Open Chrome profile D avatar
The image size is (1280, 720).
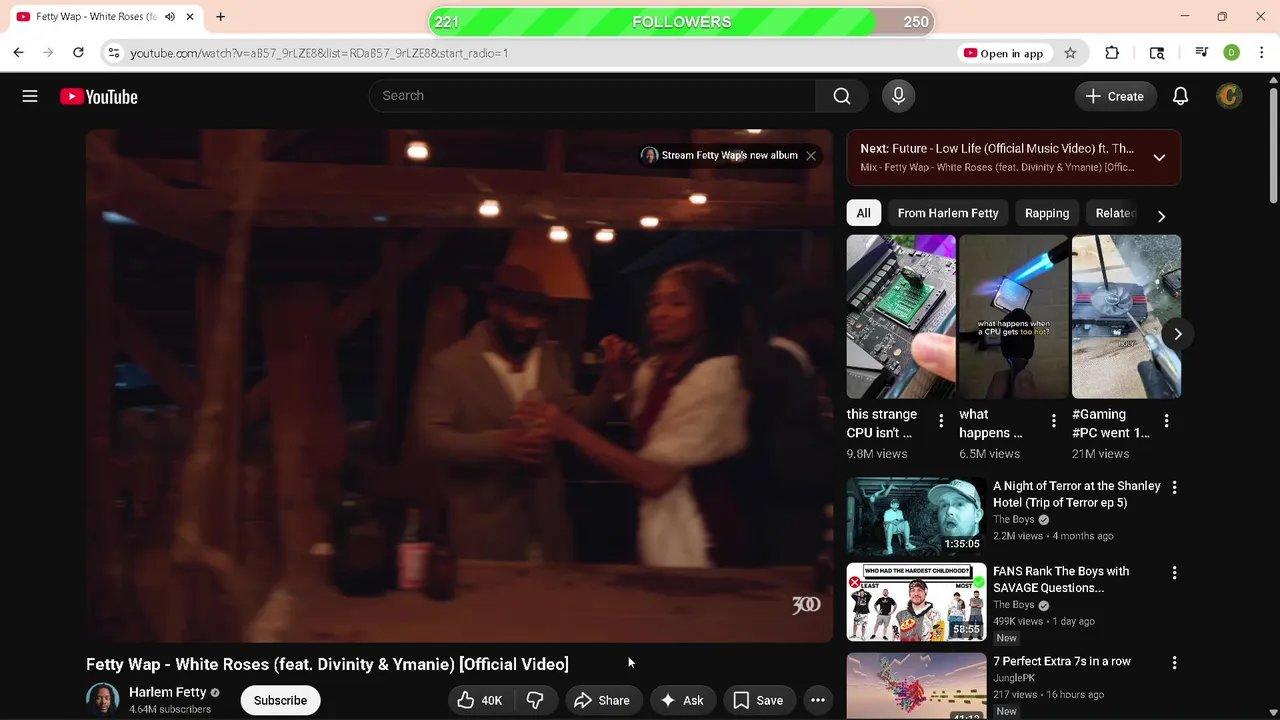tap(1231, 53)
